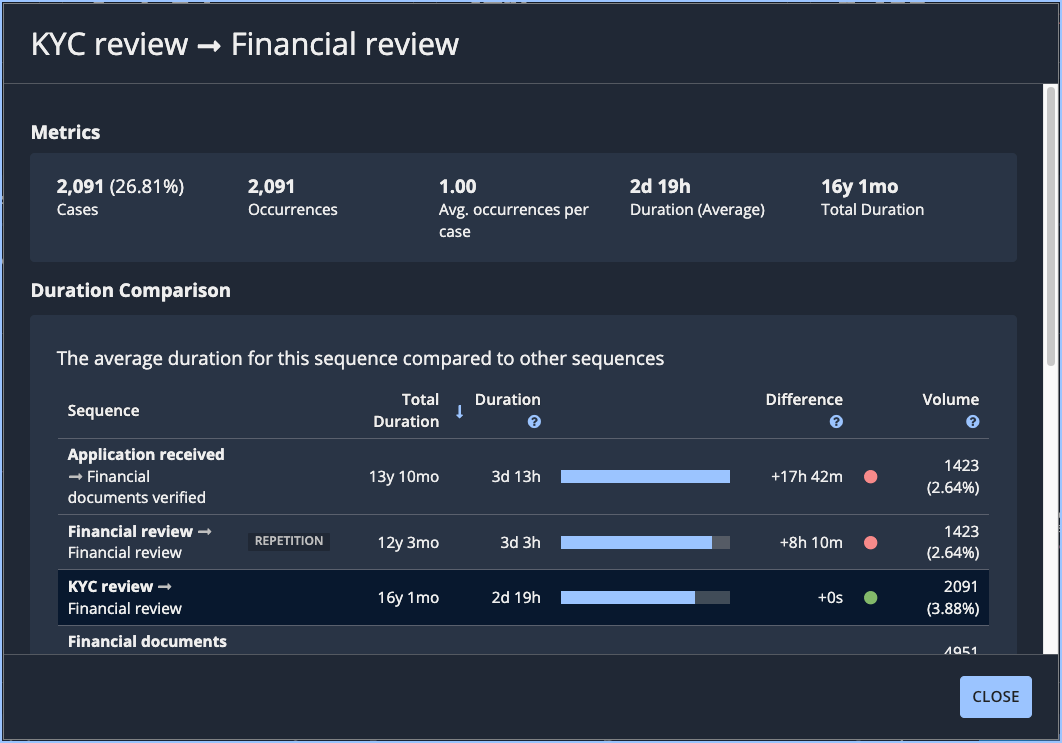Click the 2,091 Occurrences metric
This screenshot has width=1062, height=743.
pos(293,197)
